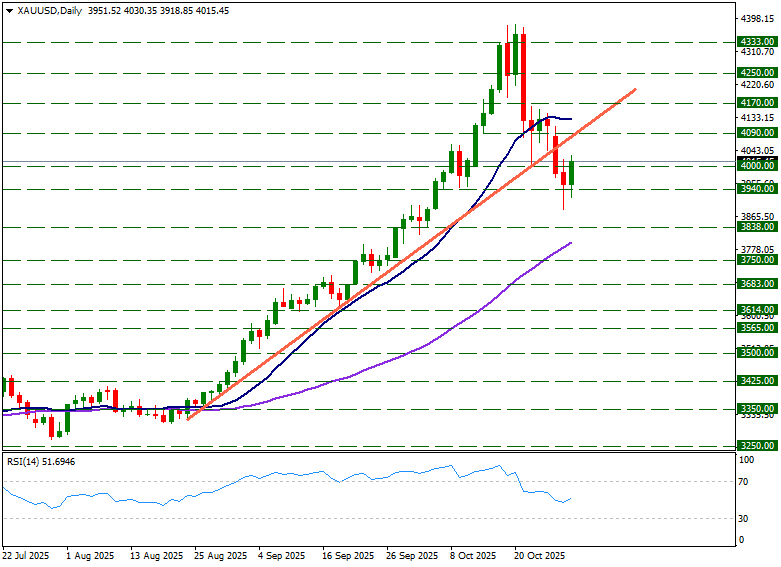Click the RSI 70 level axis label

tap(744, 482)
